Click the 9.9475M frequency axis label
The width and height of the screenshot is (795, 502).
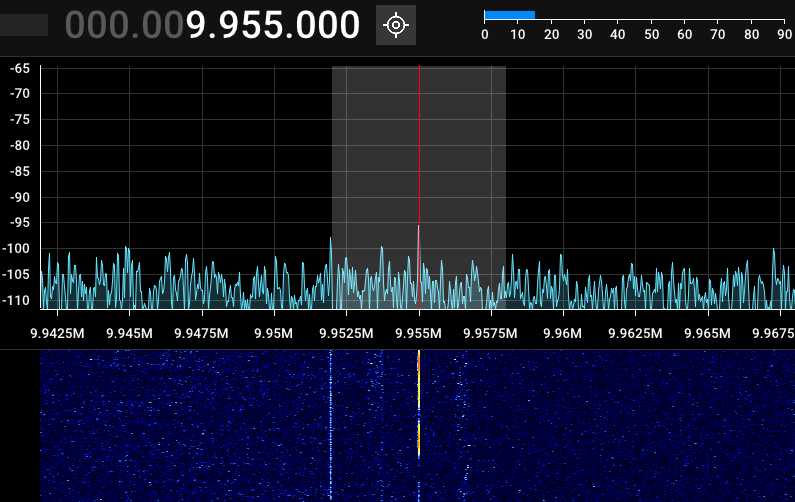tap(201, 333)
